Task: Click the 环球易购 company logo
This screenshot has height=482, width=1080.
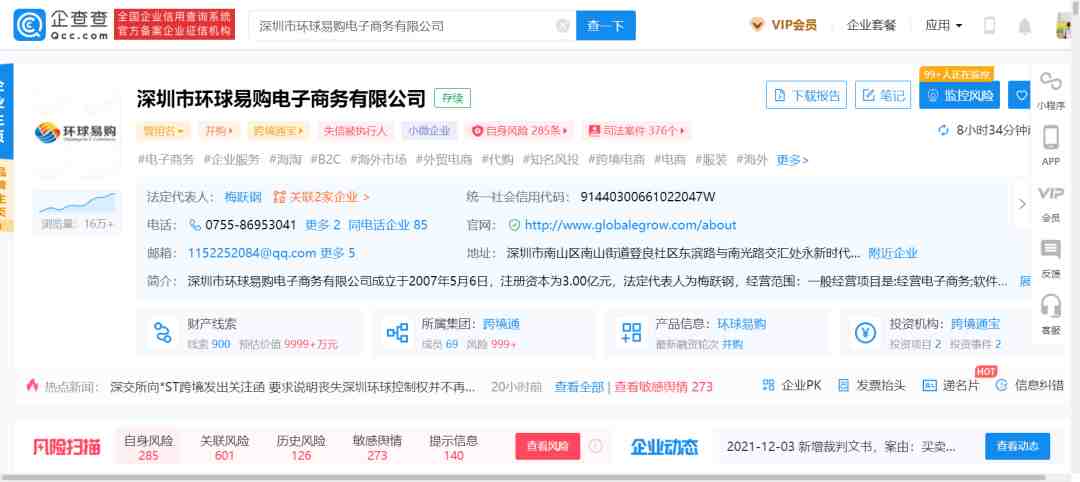Action: click(76, 131)
